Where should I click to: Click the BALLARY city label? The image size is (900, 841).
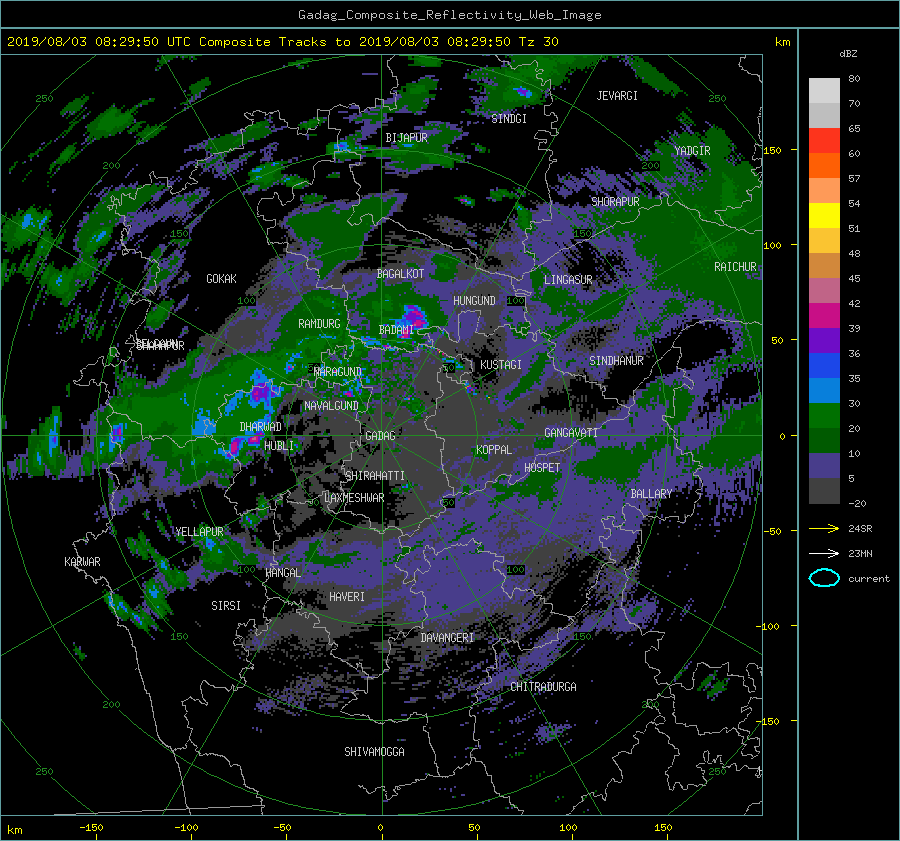(651, 494)
